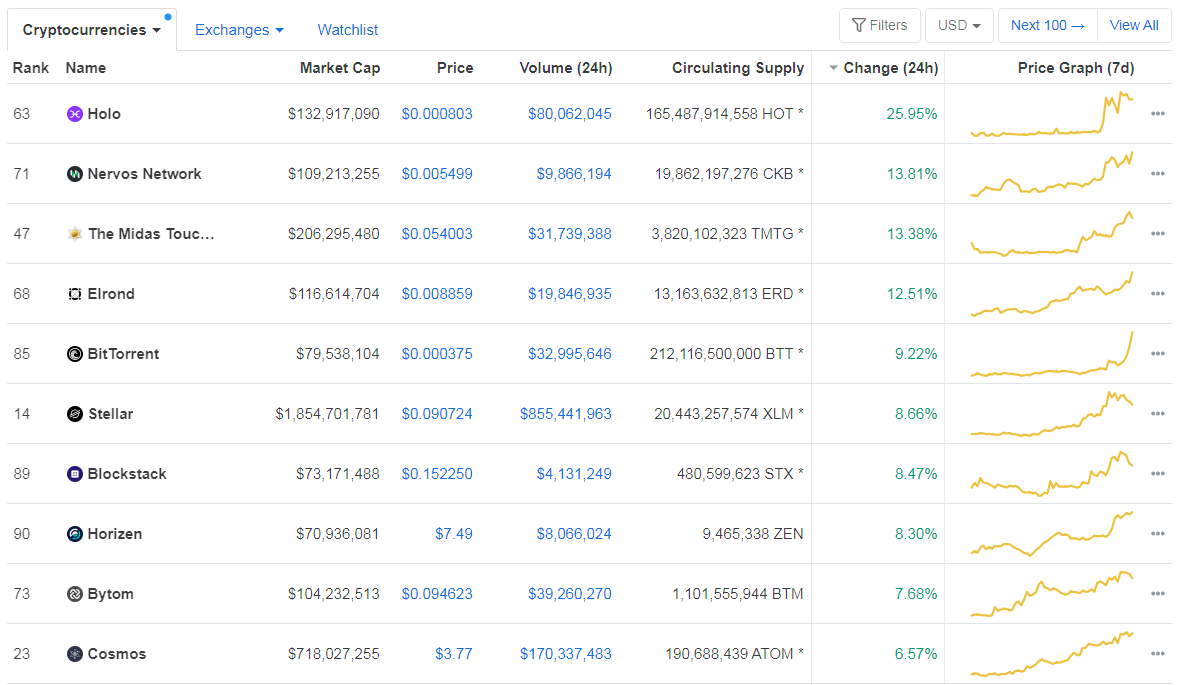Open the three-dot menu for Bytom
1194x685 pixels.
pyautogui.click(x=1157, y=594)
